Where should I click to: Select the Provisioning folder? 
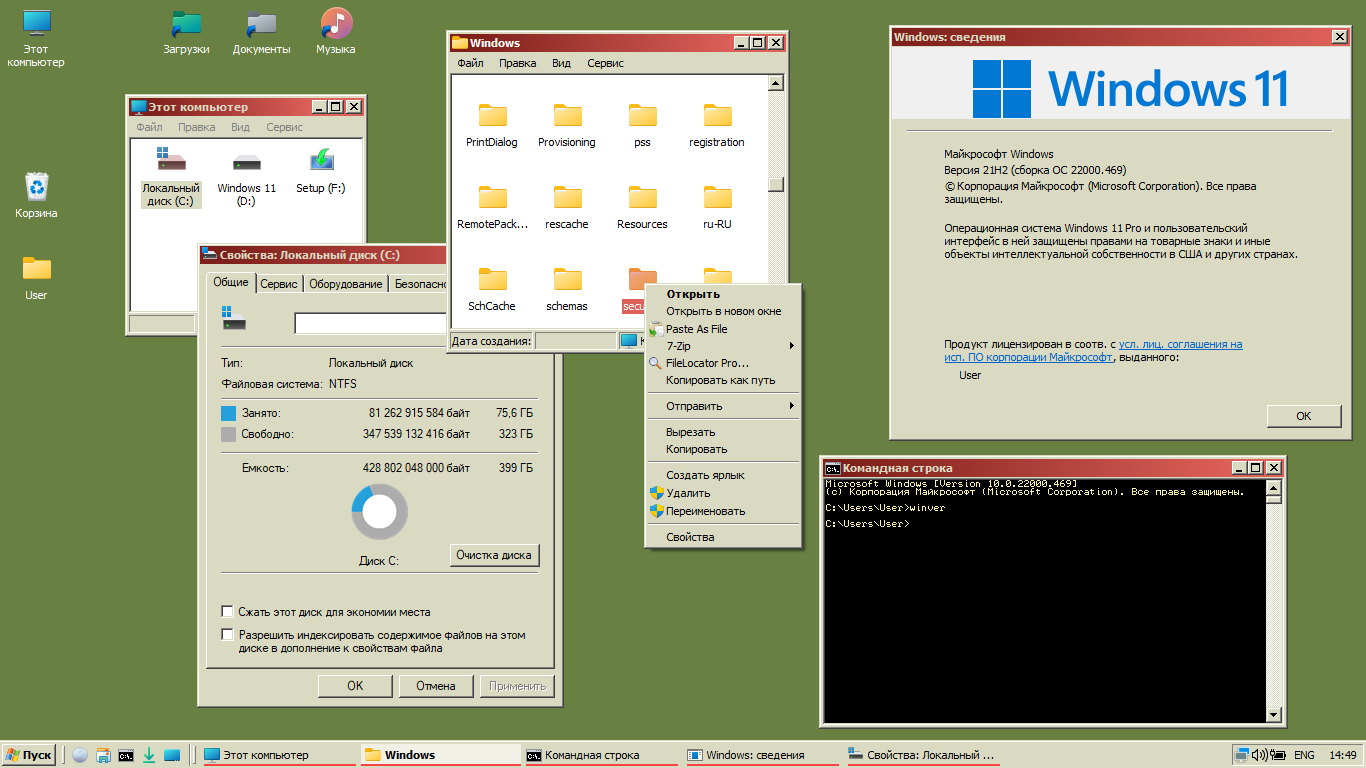click(x=567, y=125)
